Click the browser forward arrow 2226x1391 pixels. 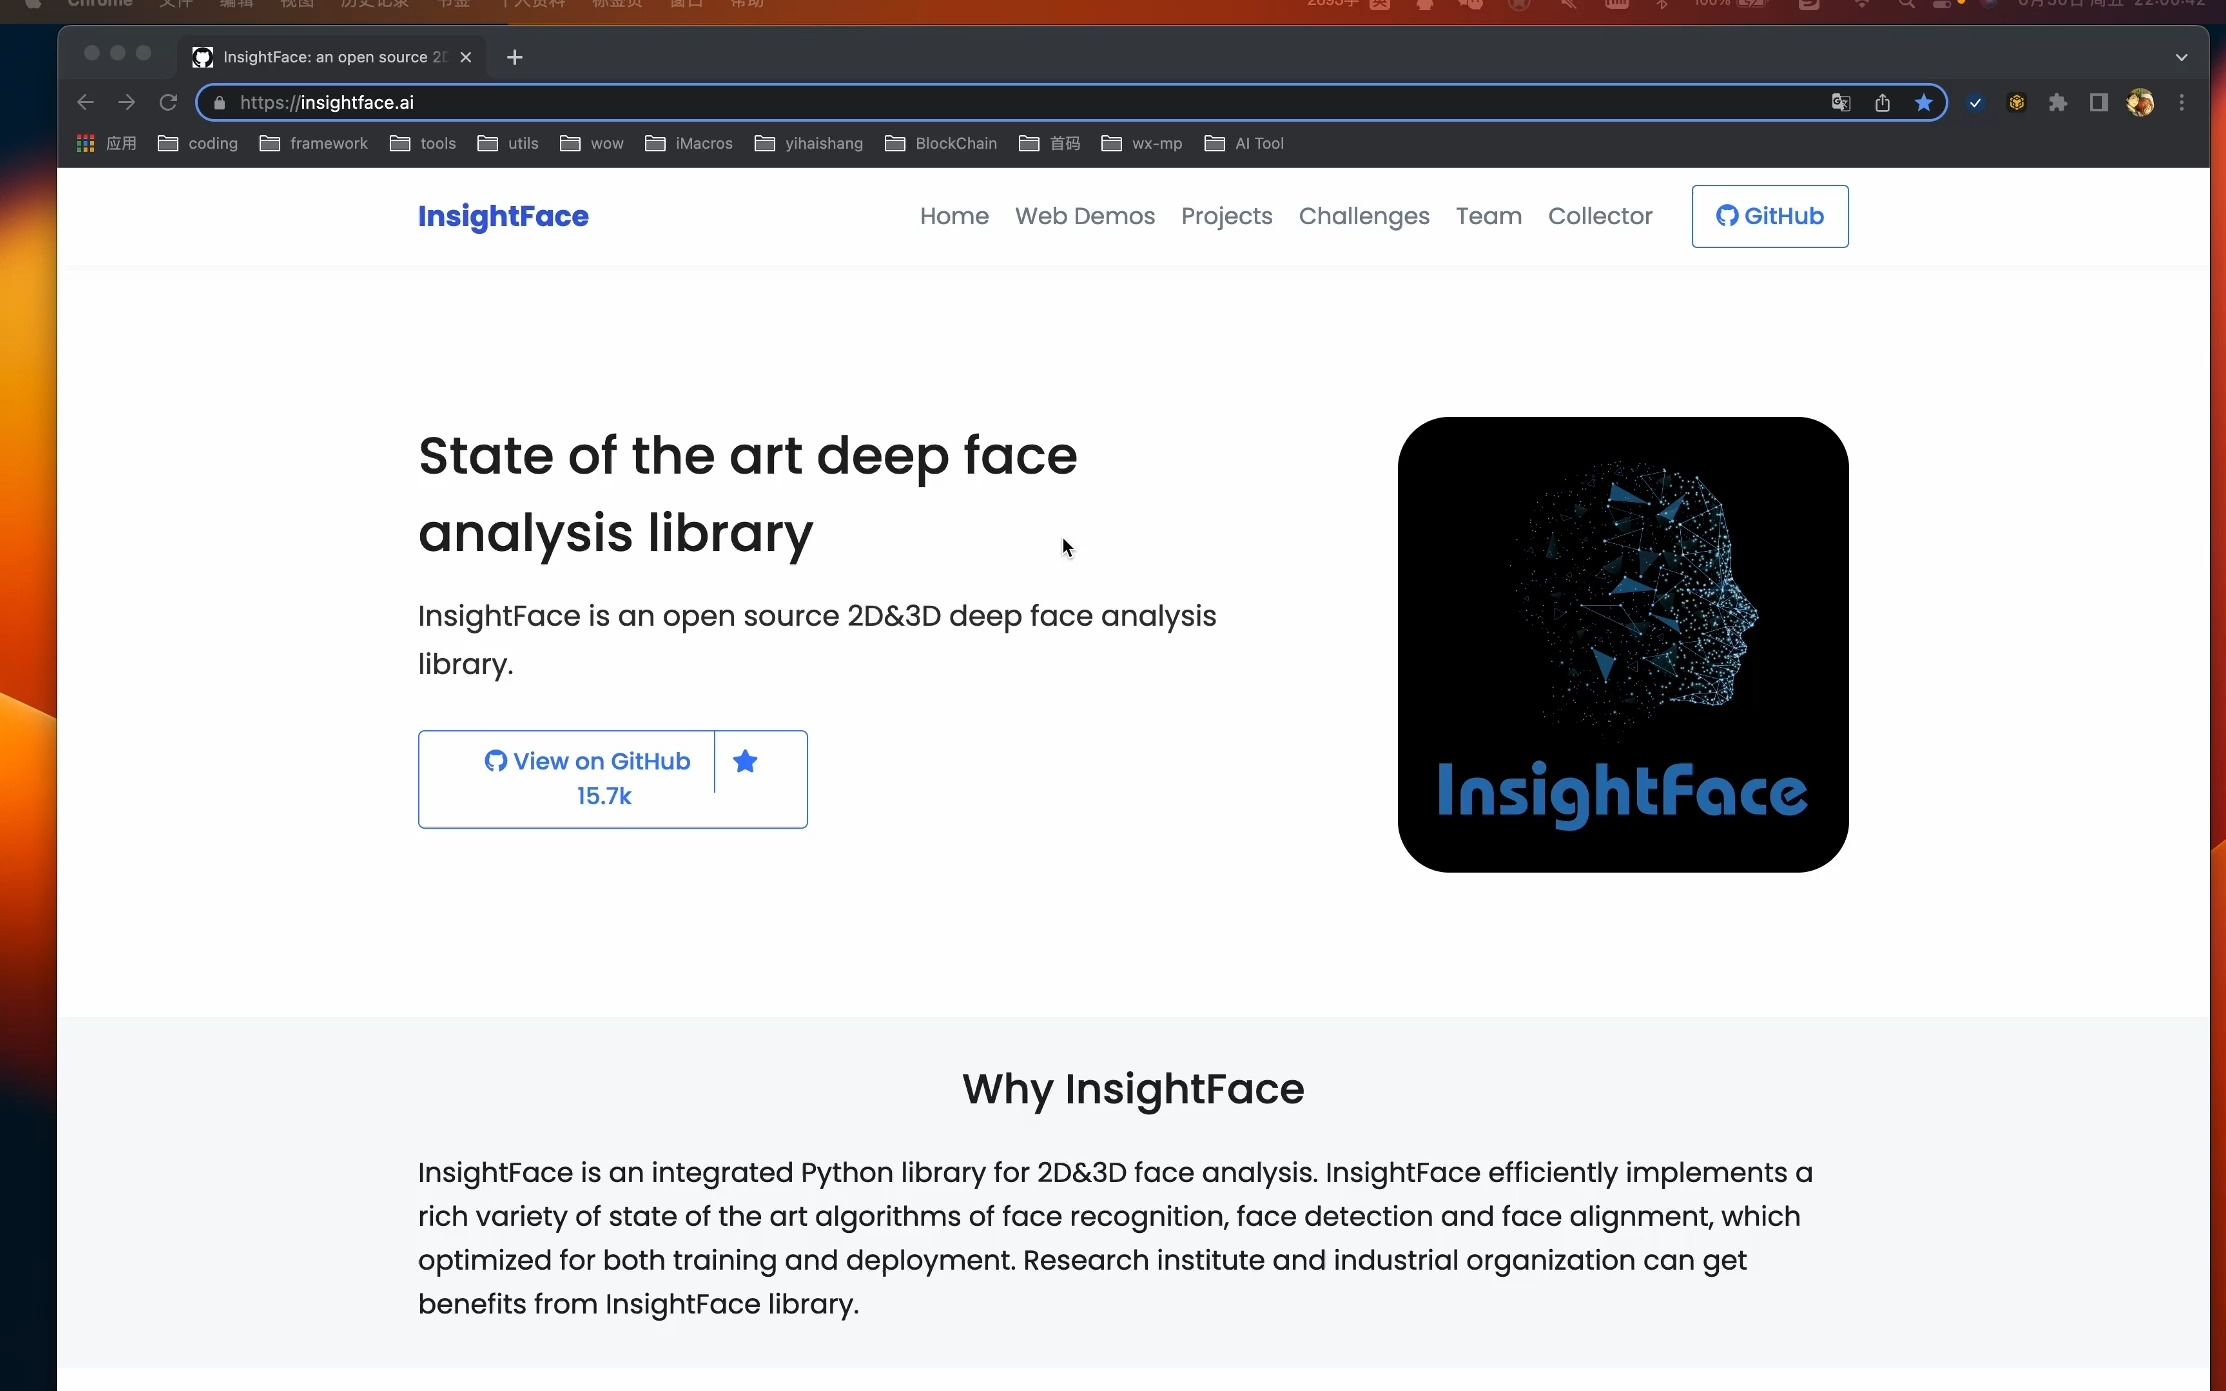pyautogui.click(x=126, y=102)
